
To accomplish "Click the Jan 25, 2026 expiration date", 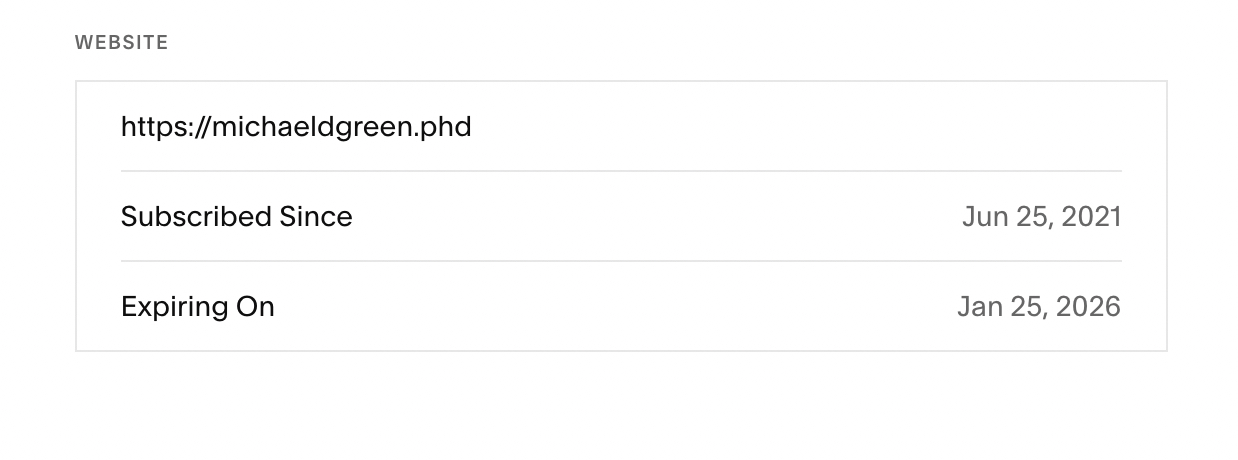I will click(x=1038, y=307).
